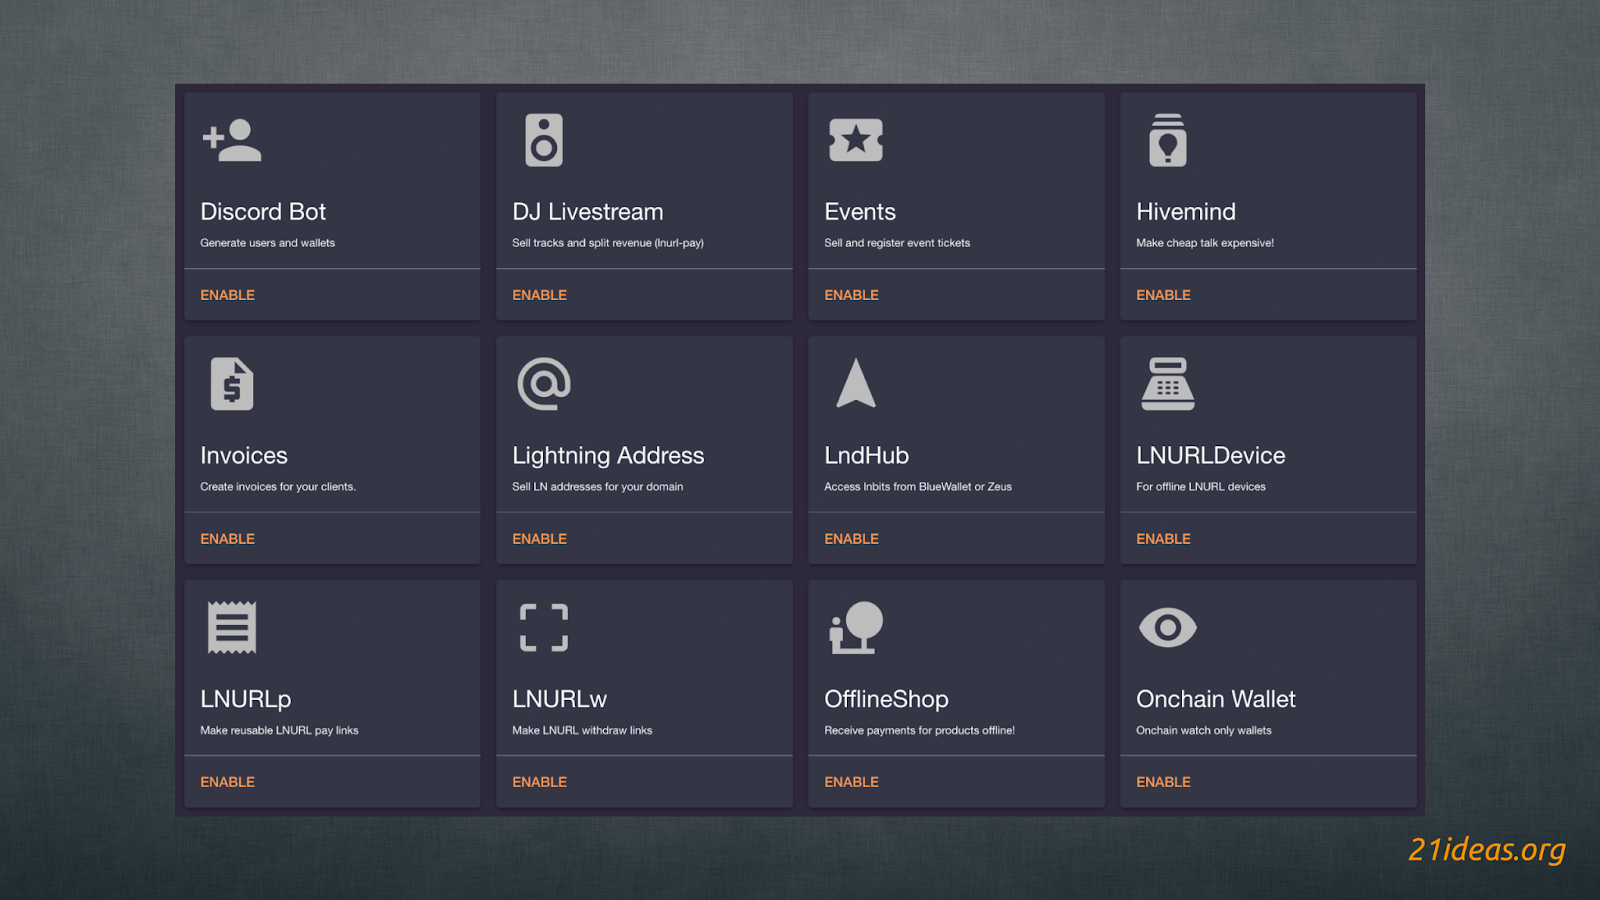The image size is (1600, 900).
Task: Click the OfflineShop nature people icon
Action: pyautogui.click(x=856, y=628)
